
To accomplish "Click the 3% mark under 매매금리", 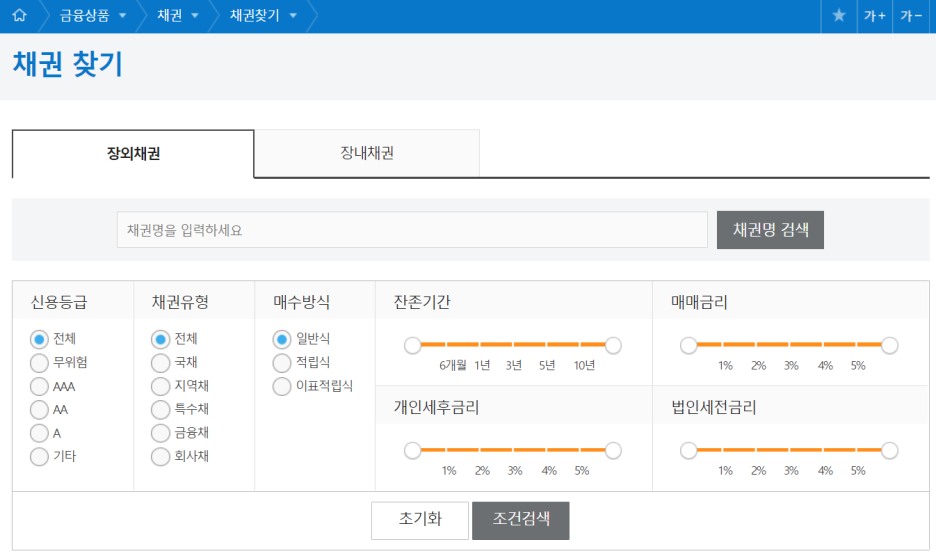I will tap(792, 365).
